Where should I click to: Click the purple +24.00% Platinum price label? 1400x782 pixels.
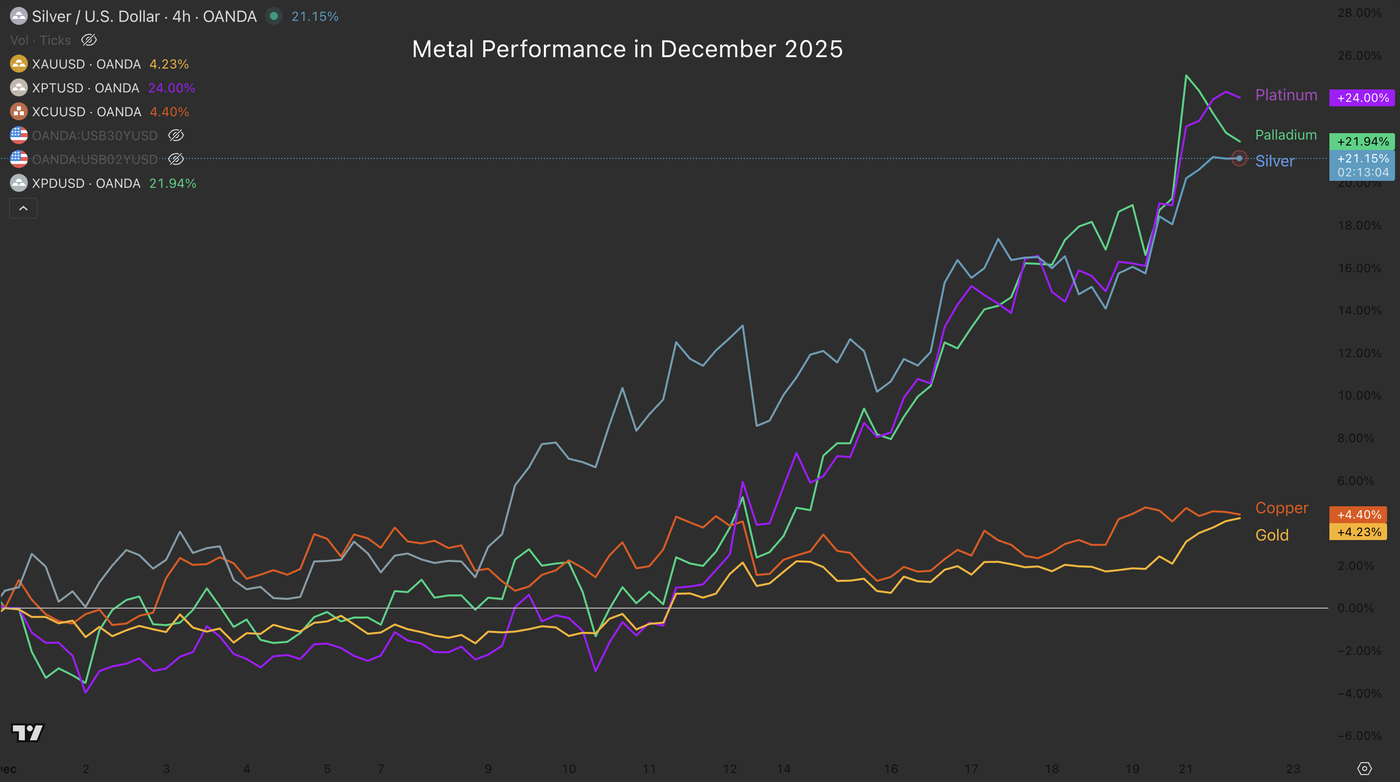(1359, 98)
